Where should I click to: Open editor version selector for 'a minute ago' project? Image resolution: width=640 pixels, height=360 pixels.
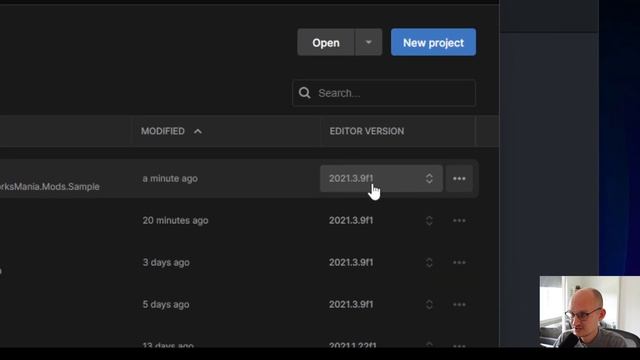[x=381, y=178]
